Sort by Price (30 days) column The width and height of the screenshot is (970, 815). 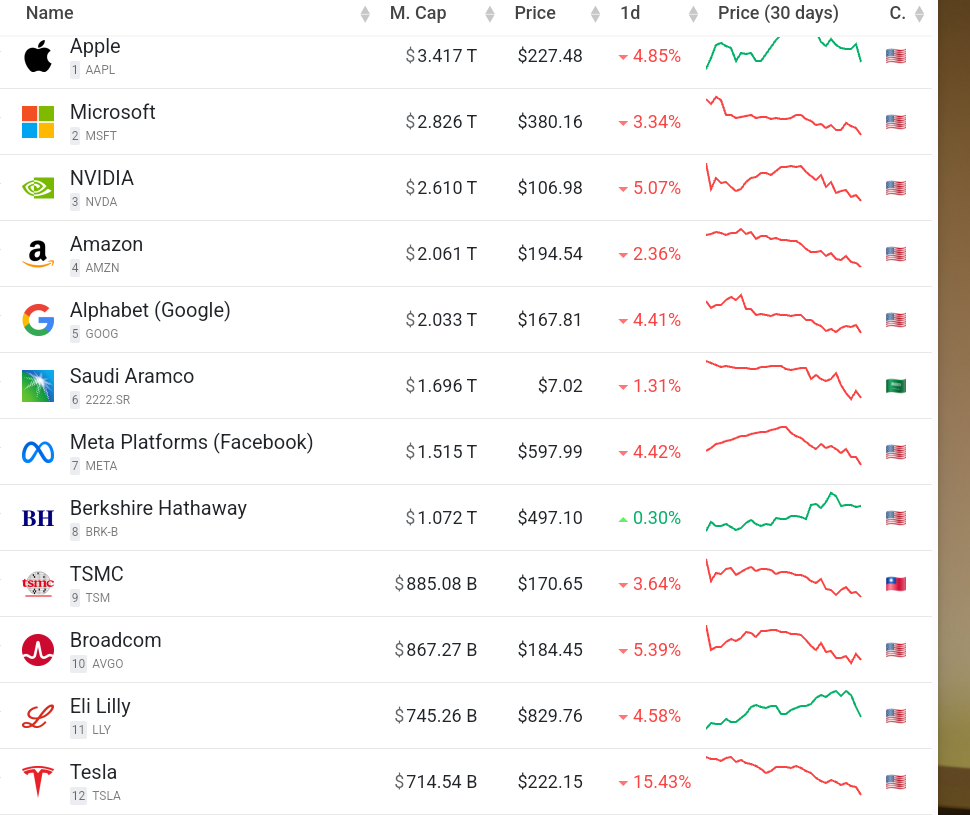778,14
